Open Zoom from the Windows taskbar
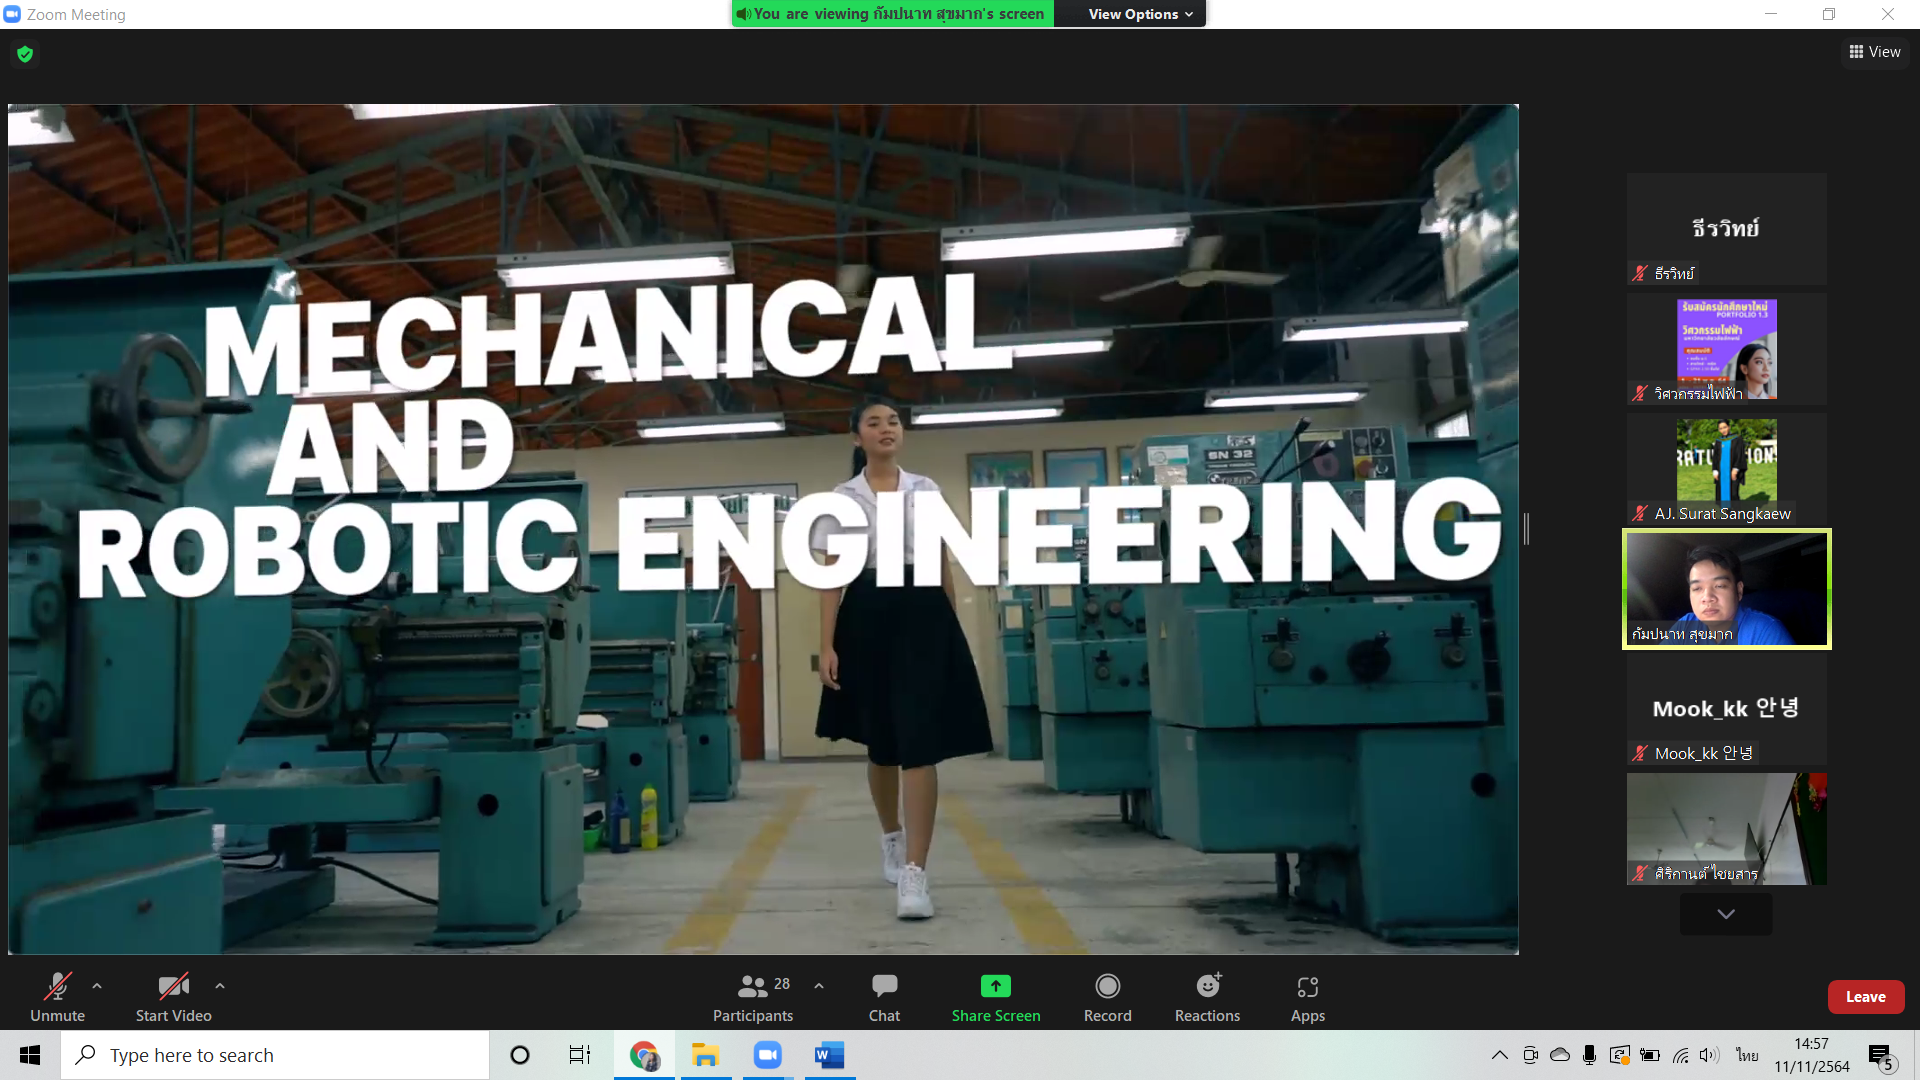The image size is (1920, 1080). click(x=767, y=1055)
